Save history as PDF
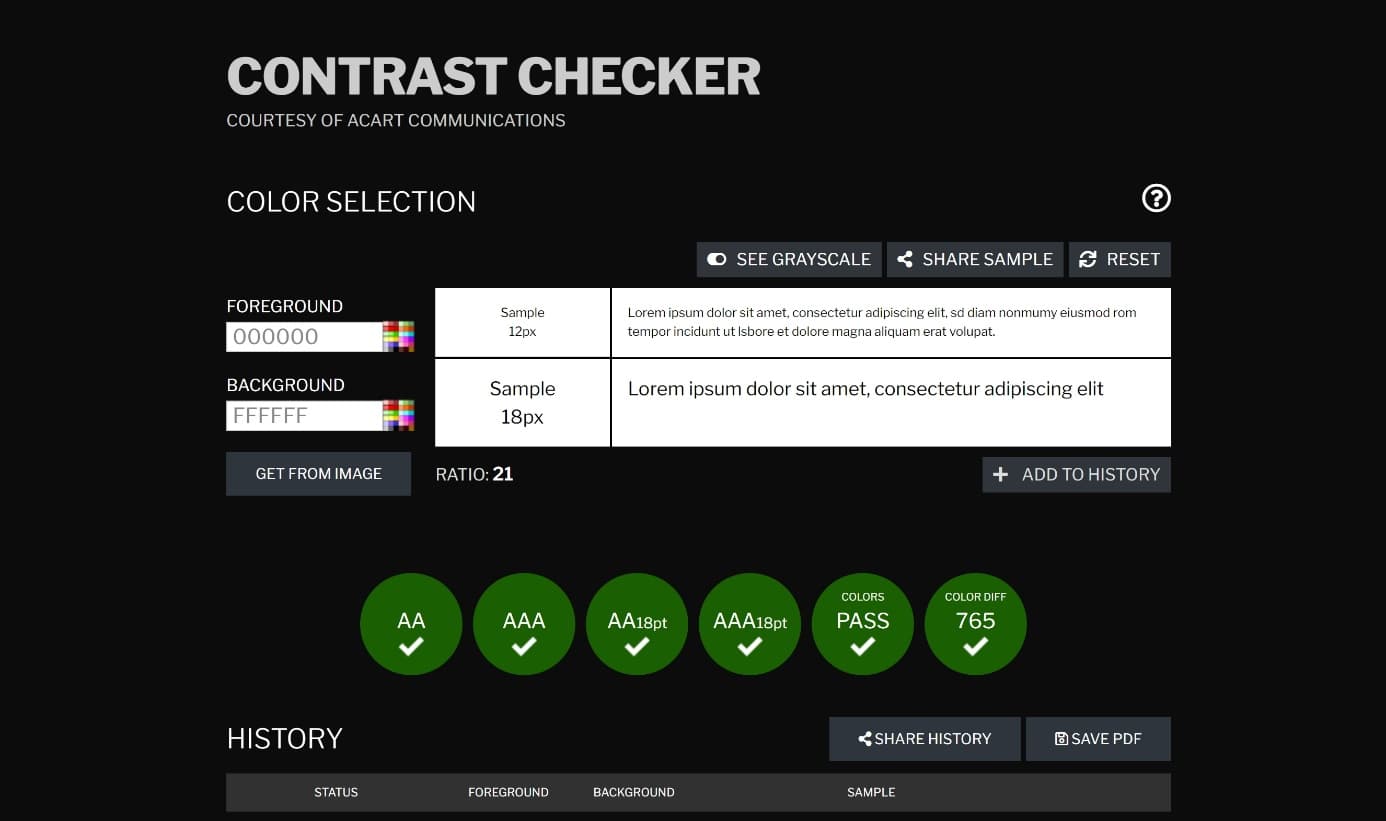1386x821 pixels. click(x=1098, y=739)
